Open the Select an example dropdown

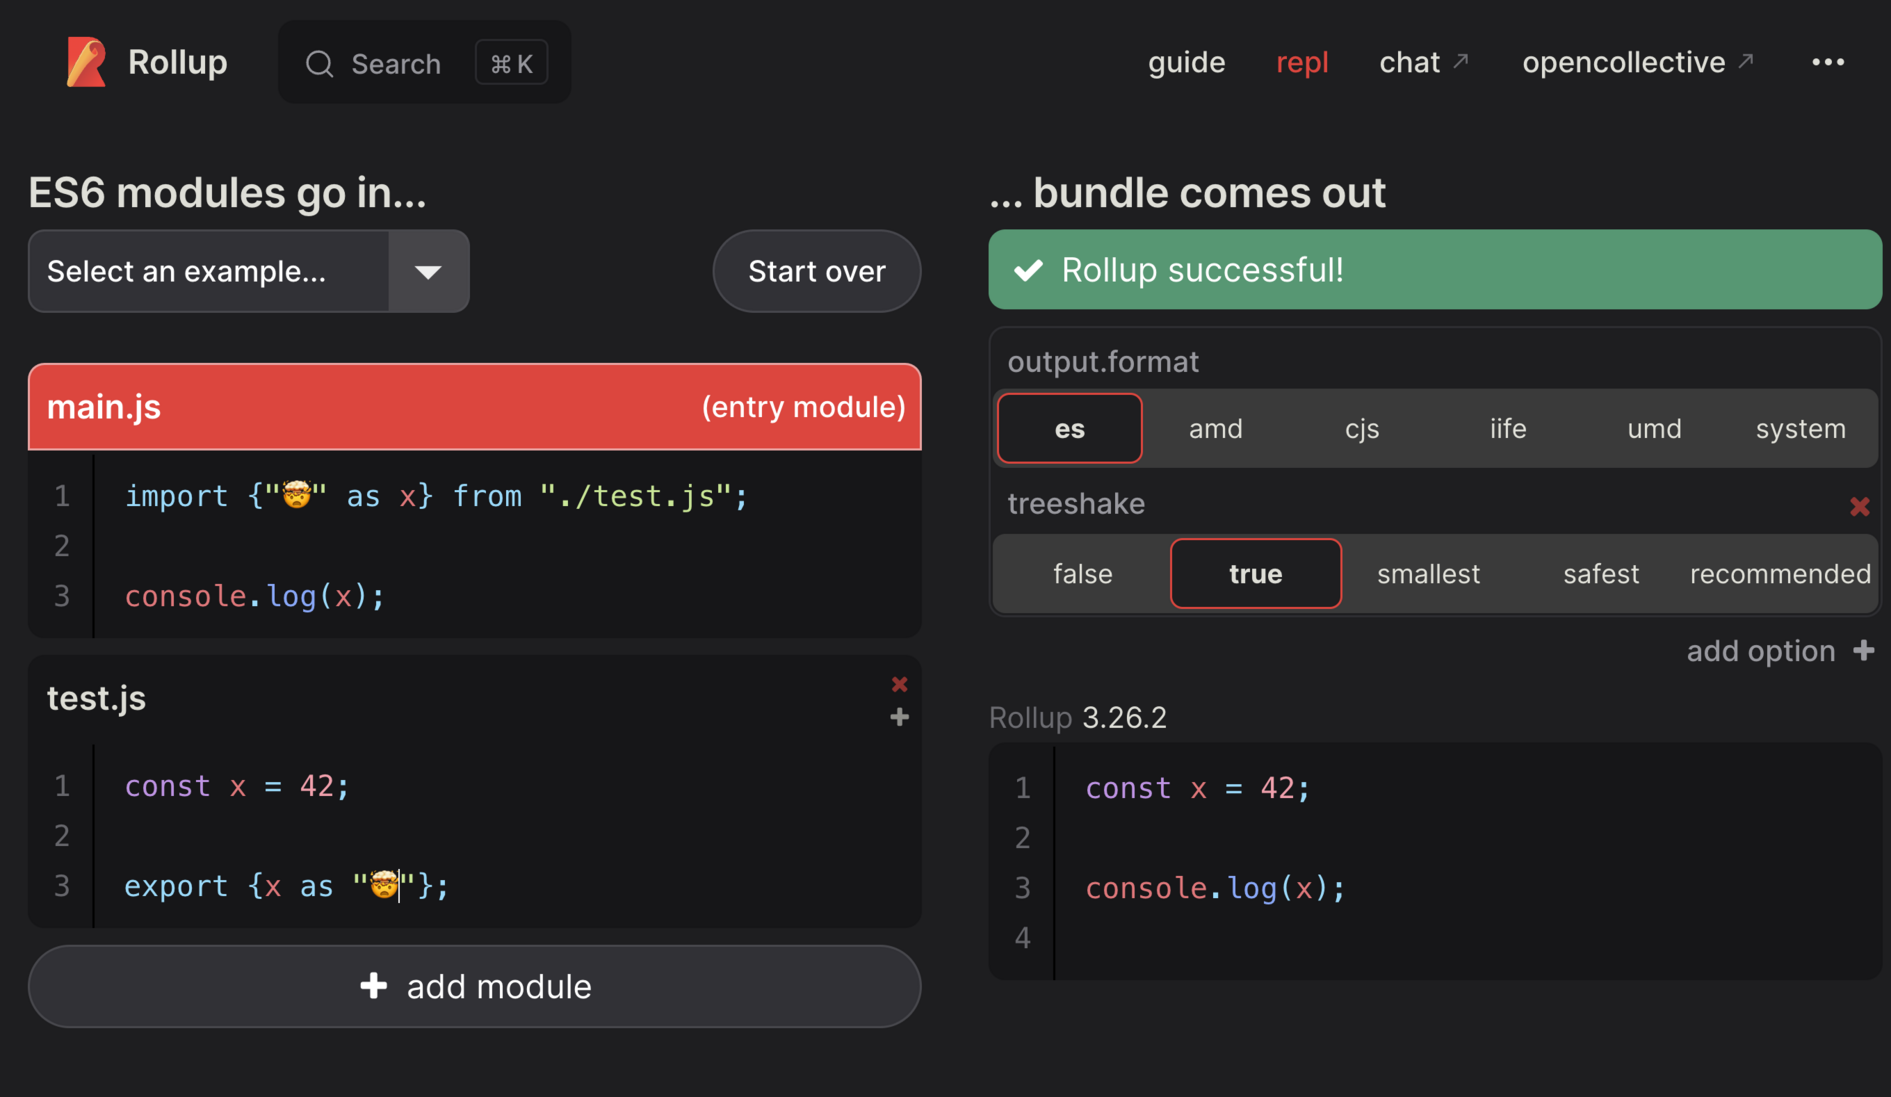(209, 272)
